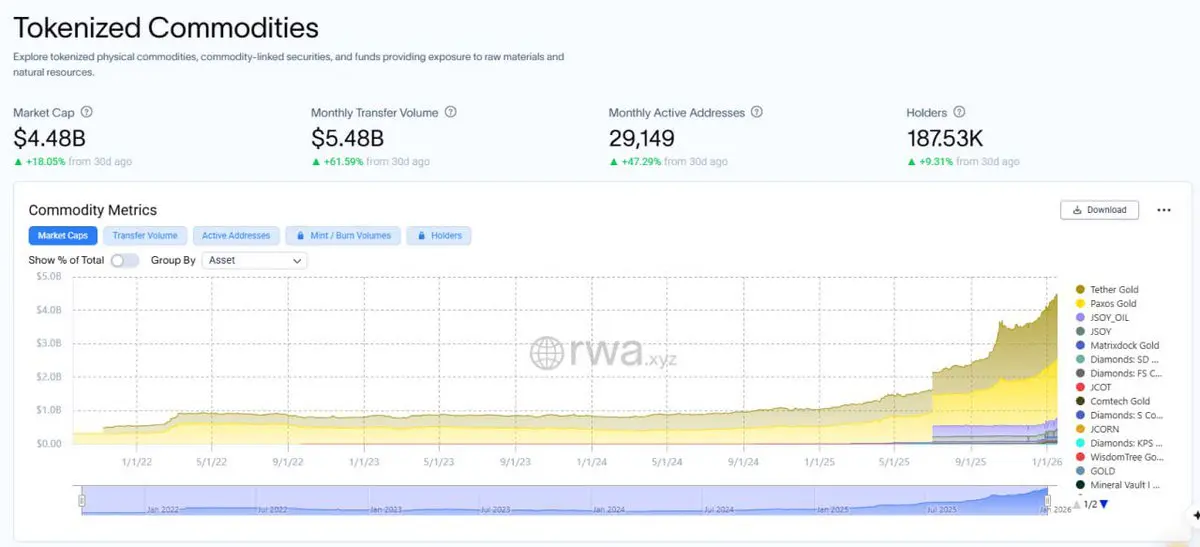The height and width of the screenshot is (547, 1200).
Task: Click the Diamonds: SD legend entry
Action: coord(1117,360)
